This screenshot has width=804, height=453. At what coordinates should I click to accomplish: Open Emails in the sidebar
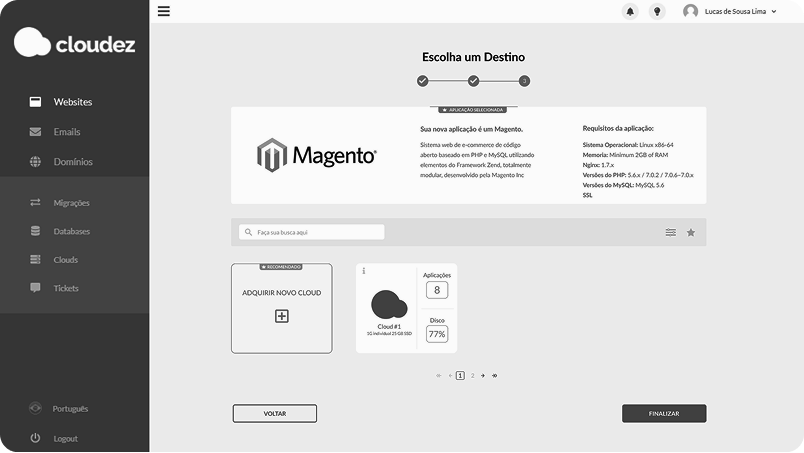(x=67, y=132)
